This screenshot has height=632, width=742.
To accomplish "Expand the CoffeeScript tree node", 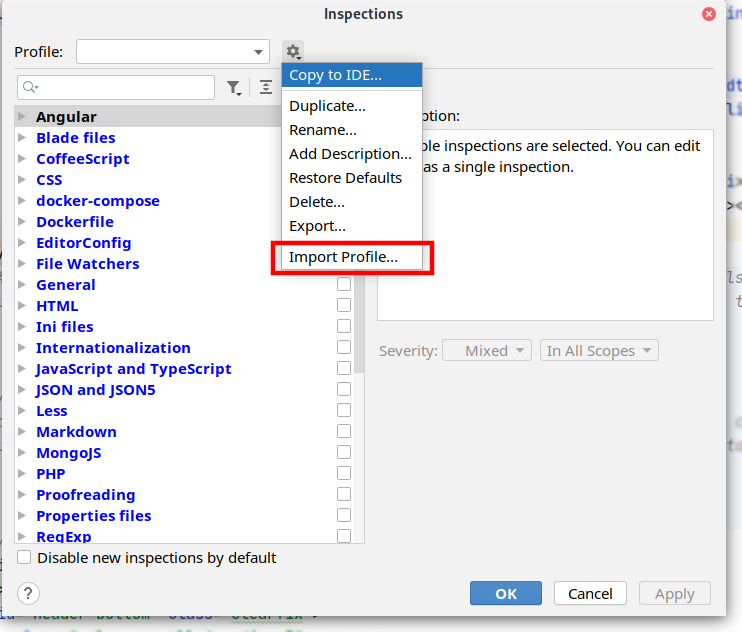I will pyautogui.click(x=23, y=159).
